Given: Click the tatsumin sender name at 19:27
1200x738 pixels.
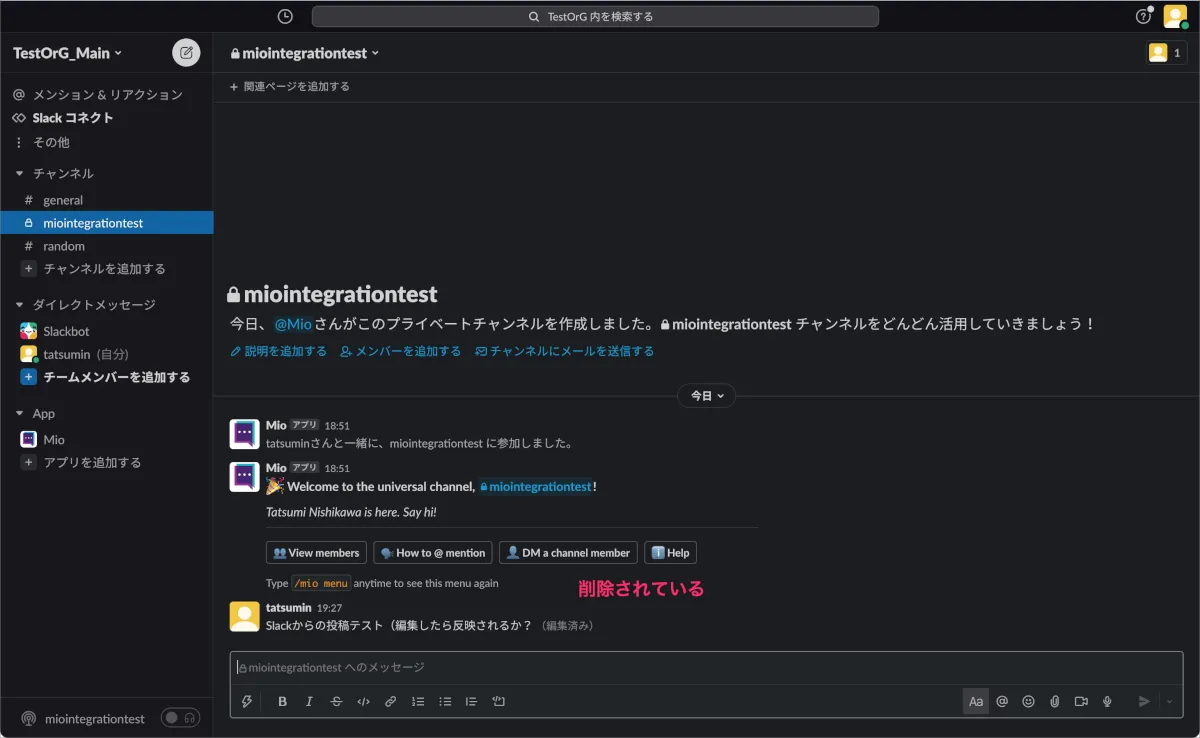Looking at the screenshot, I should [x=289, y=608].
